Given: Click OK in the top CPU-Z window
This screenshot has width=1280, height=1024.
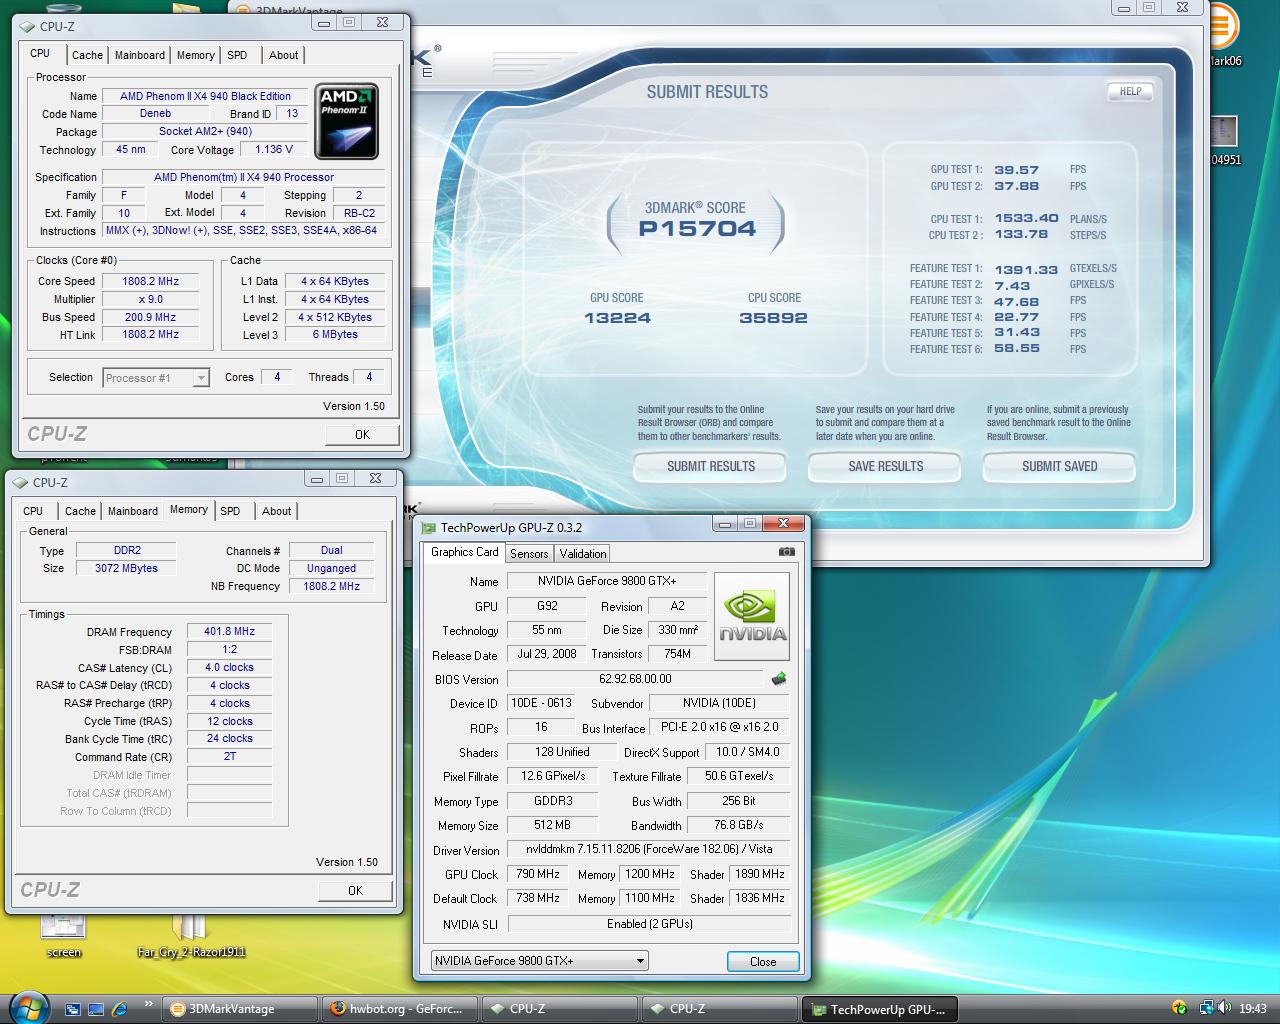Looking at the screenshot, I should pyautogui.click(x=362, y=435).
